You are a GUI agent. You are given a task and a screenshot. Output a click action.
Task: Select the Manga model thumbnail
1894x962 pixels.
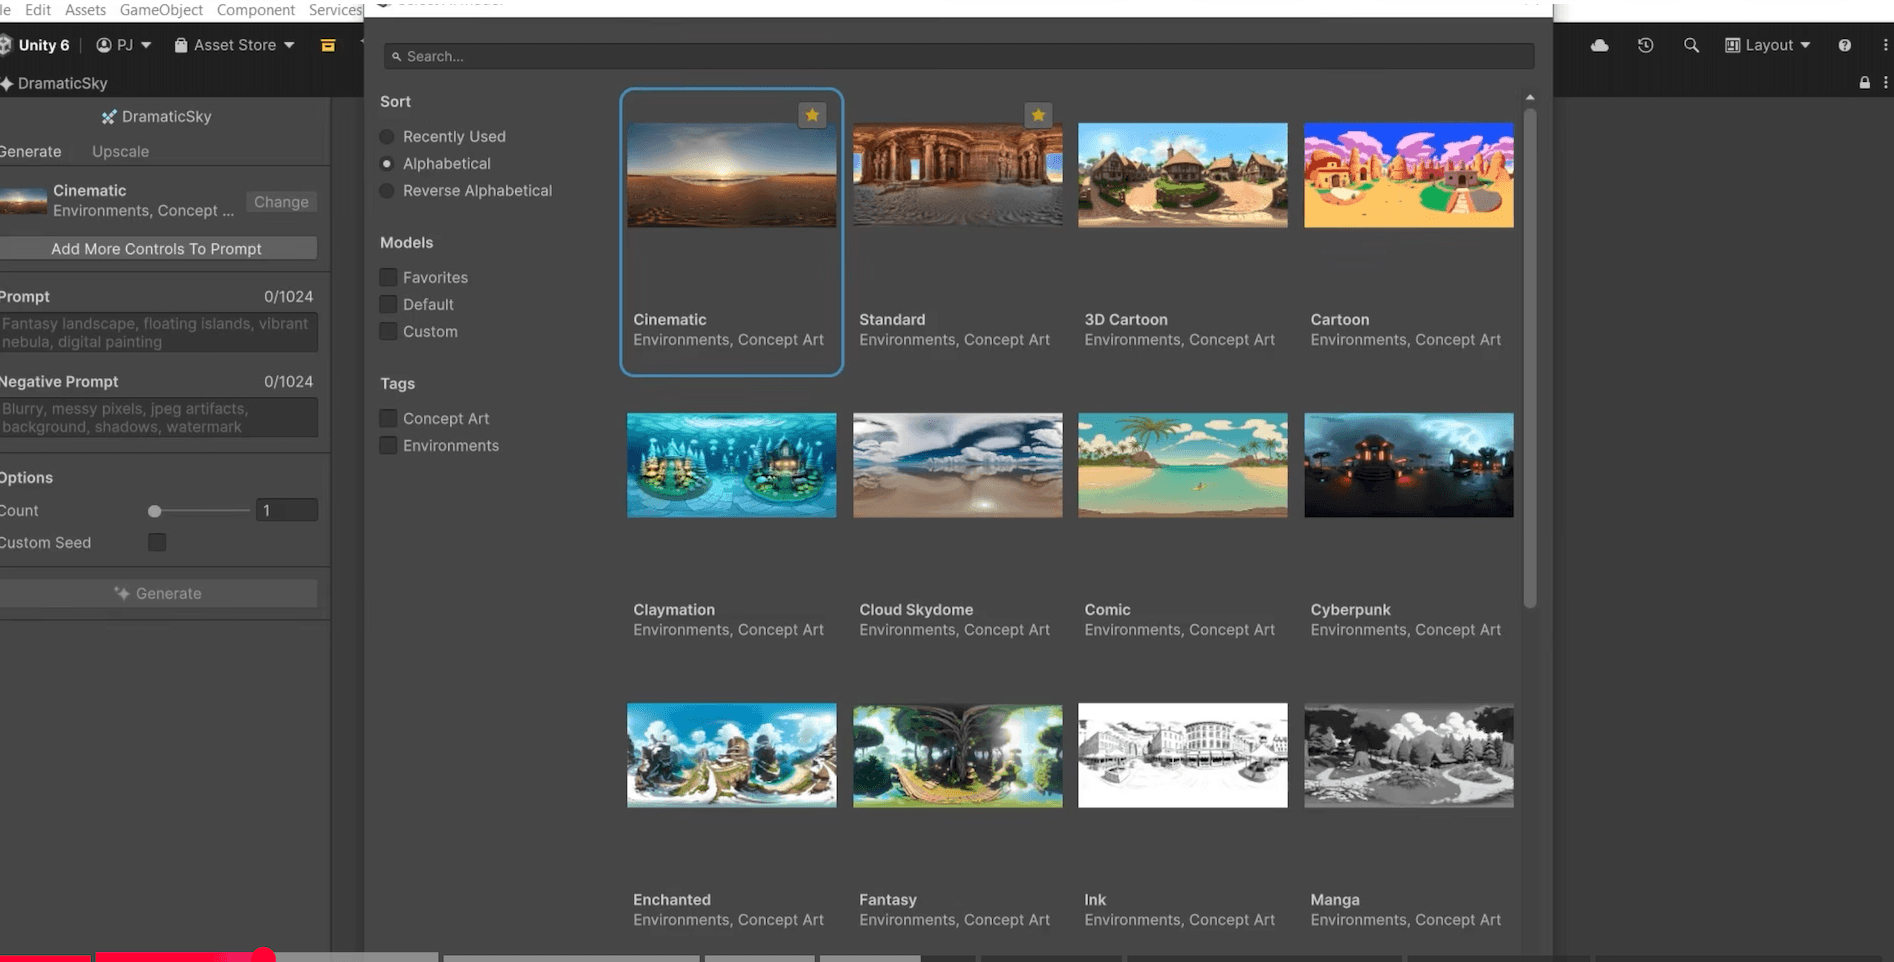tap(1409, 755)
